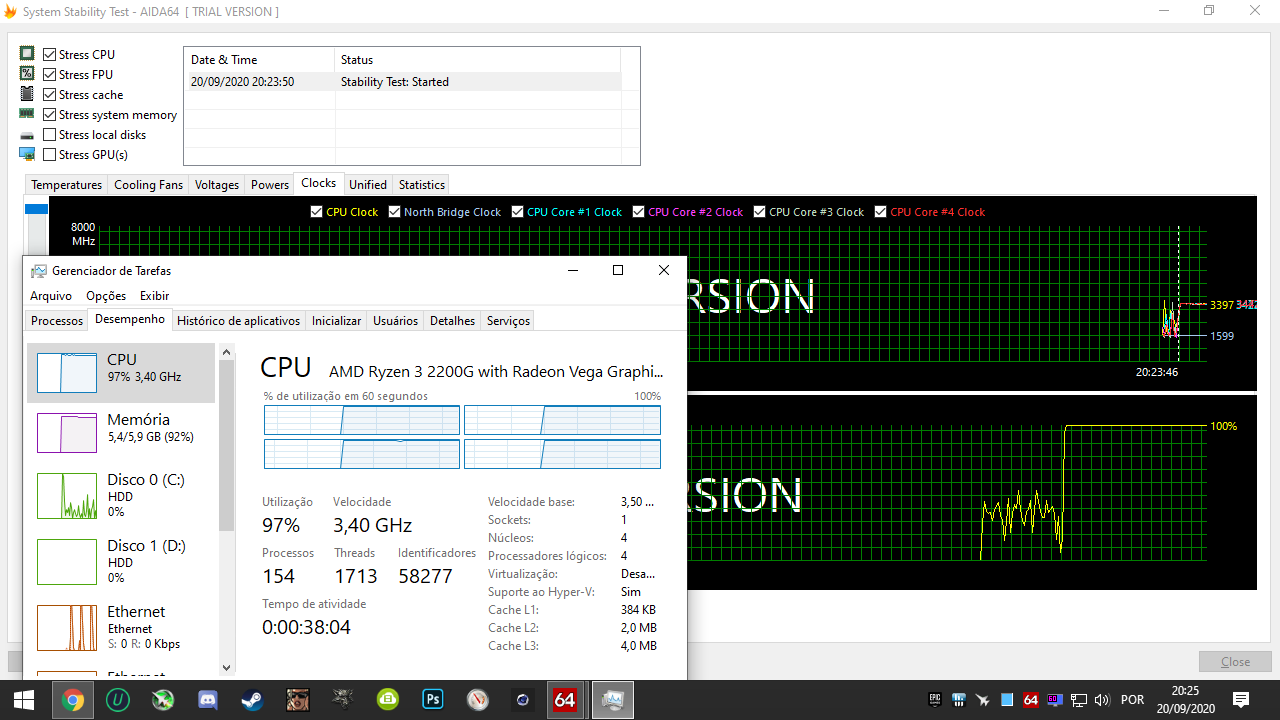Open the red compass taskbar icon
This screenshot has height=720, width=1280.
[478, 700]
